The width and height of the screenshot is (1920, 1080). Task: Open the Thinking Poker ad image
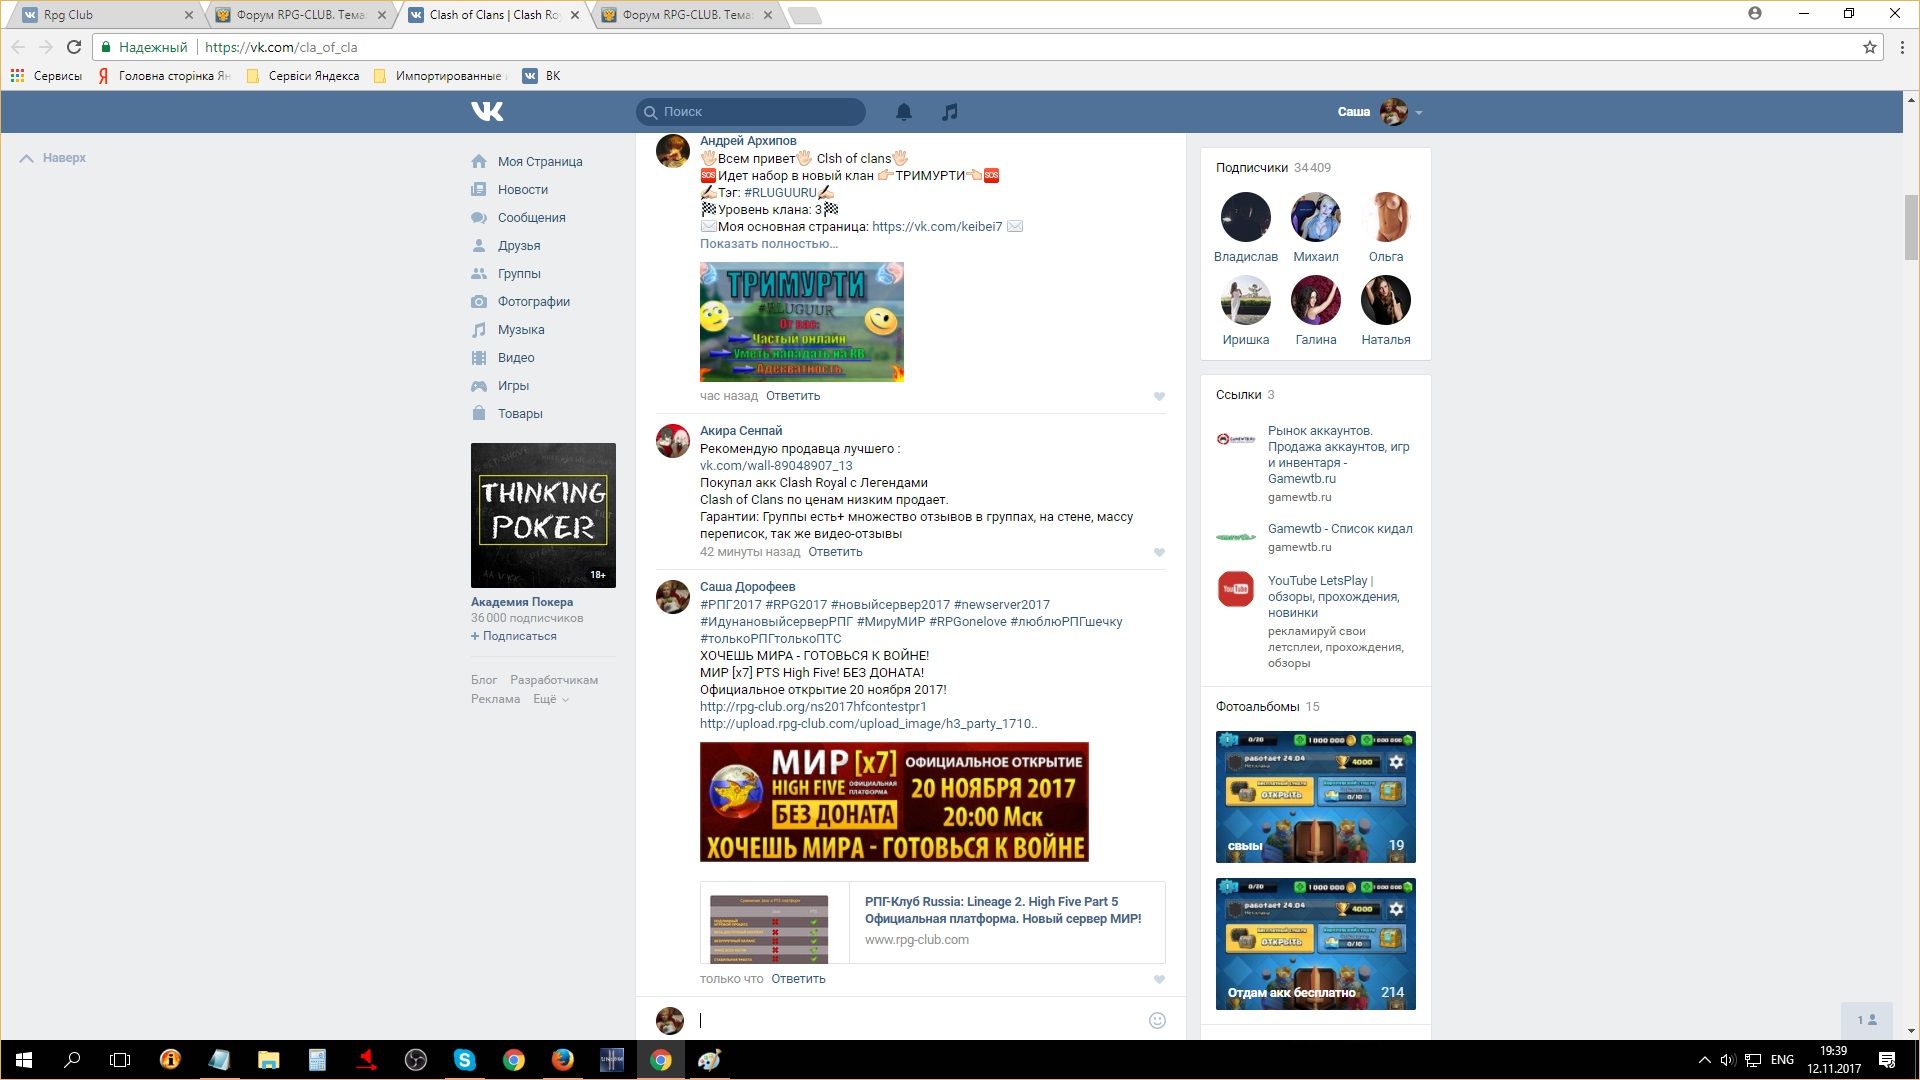click(543, 515)
